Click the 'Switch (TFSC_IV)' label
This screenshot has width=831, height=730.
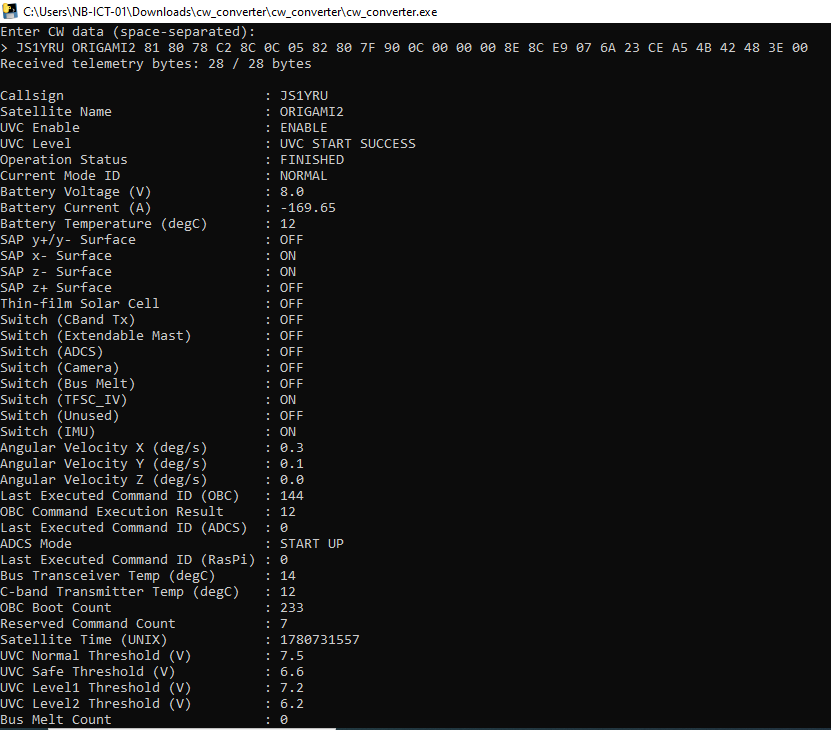coord(64,400)
